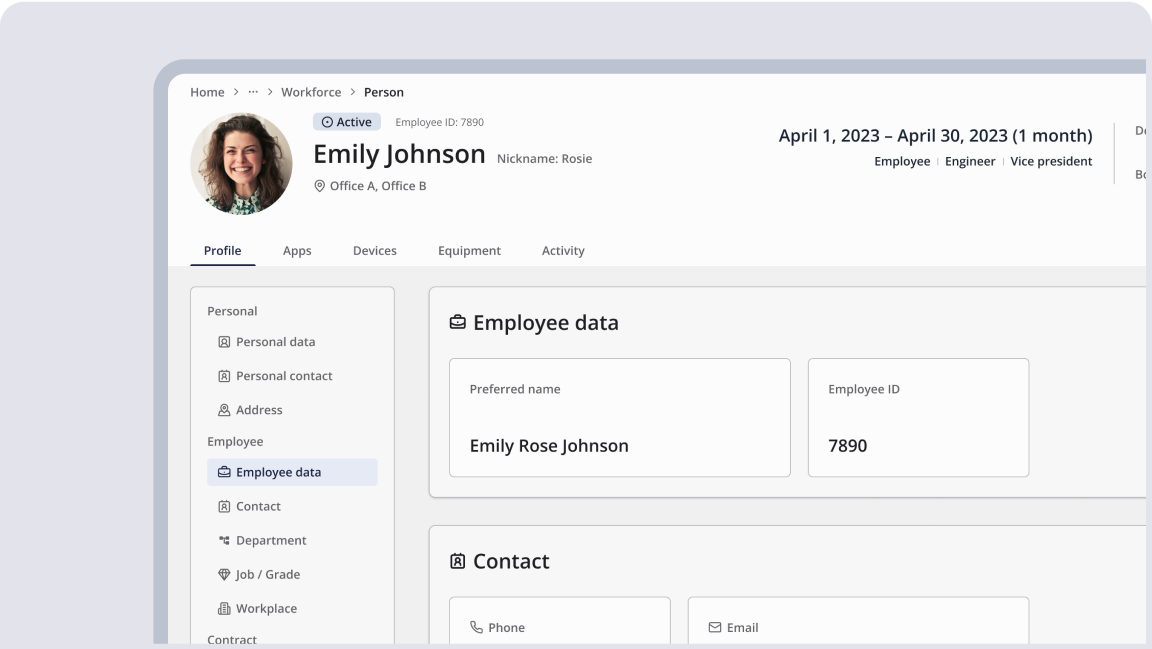This screenshot has width=1152, height=649.
Task: Select Personal data in sidebar
Action: point(275,342)
